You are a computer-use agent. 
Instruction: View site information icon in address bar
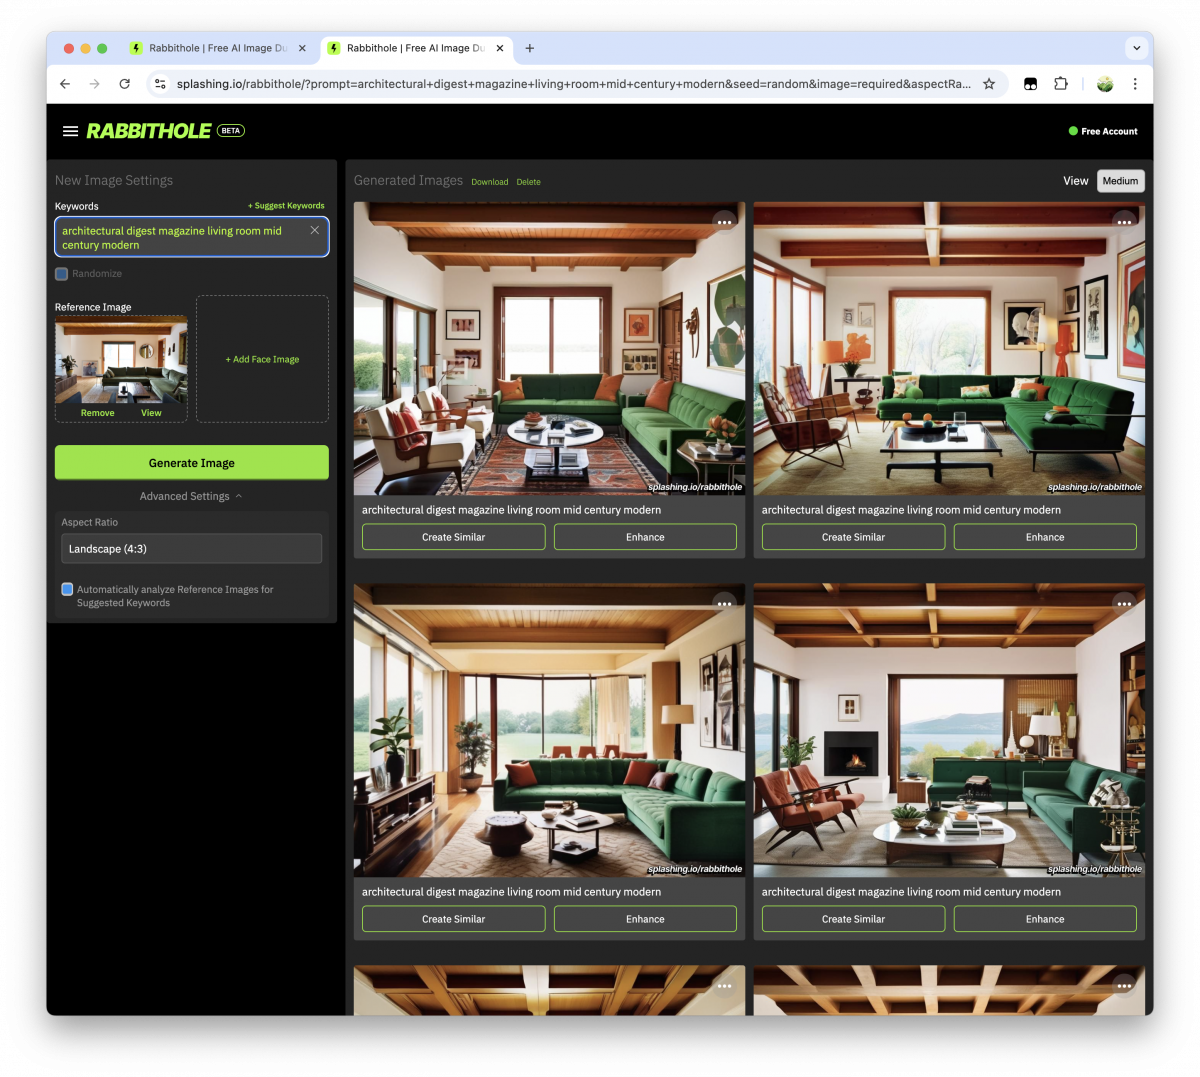(160, 84)
